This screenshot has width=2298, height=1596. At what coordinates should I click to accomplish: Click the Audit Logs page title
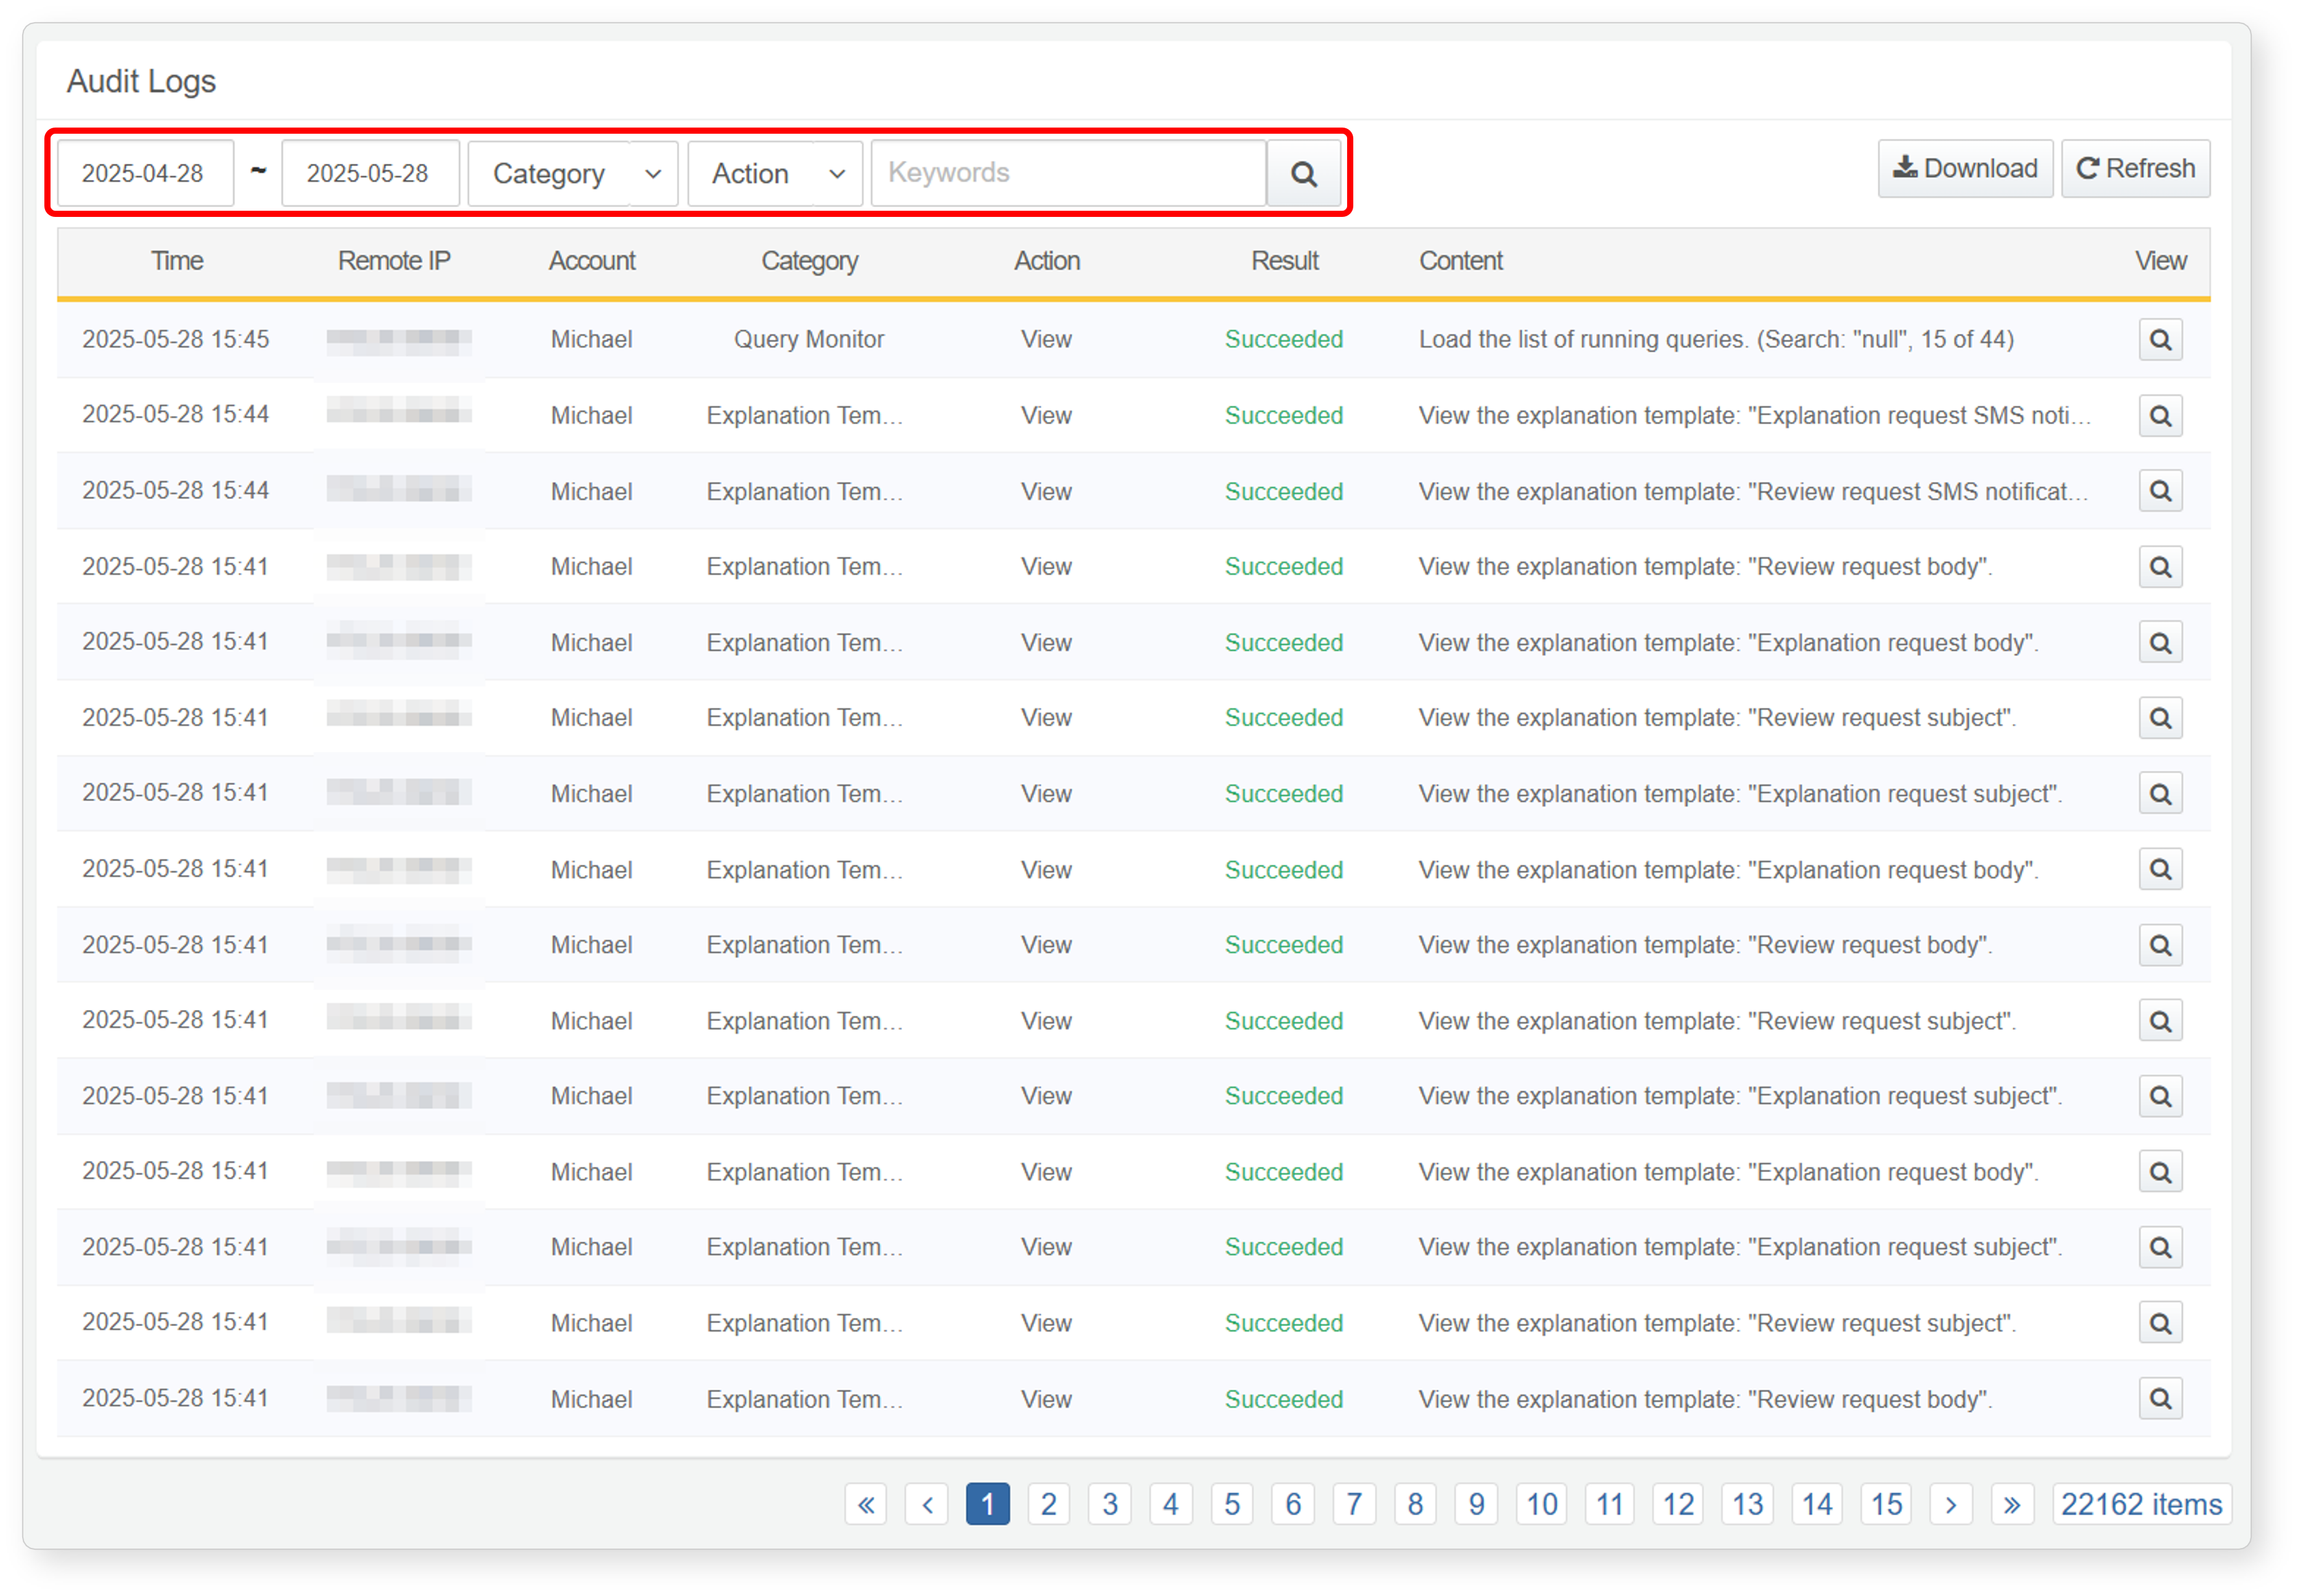[x=141, y=81]
